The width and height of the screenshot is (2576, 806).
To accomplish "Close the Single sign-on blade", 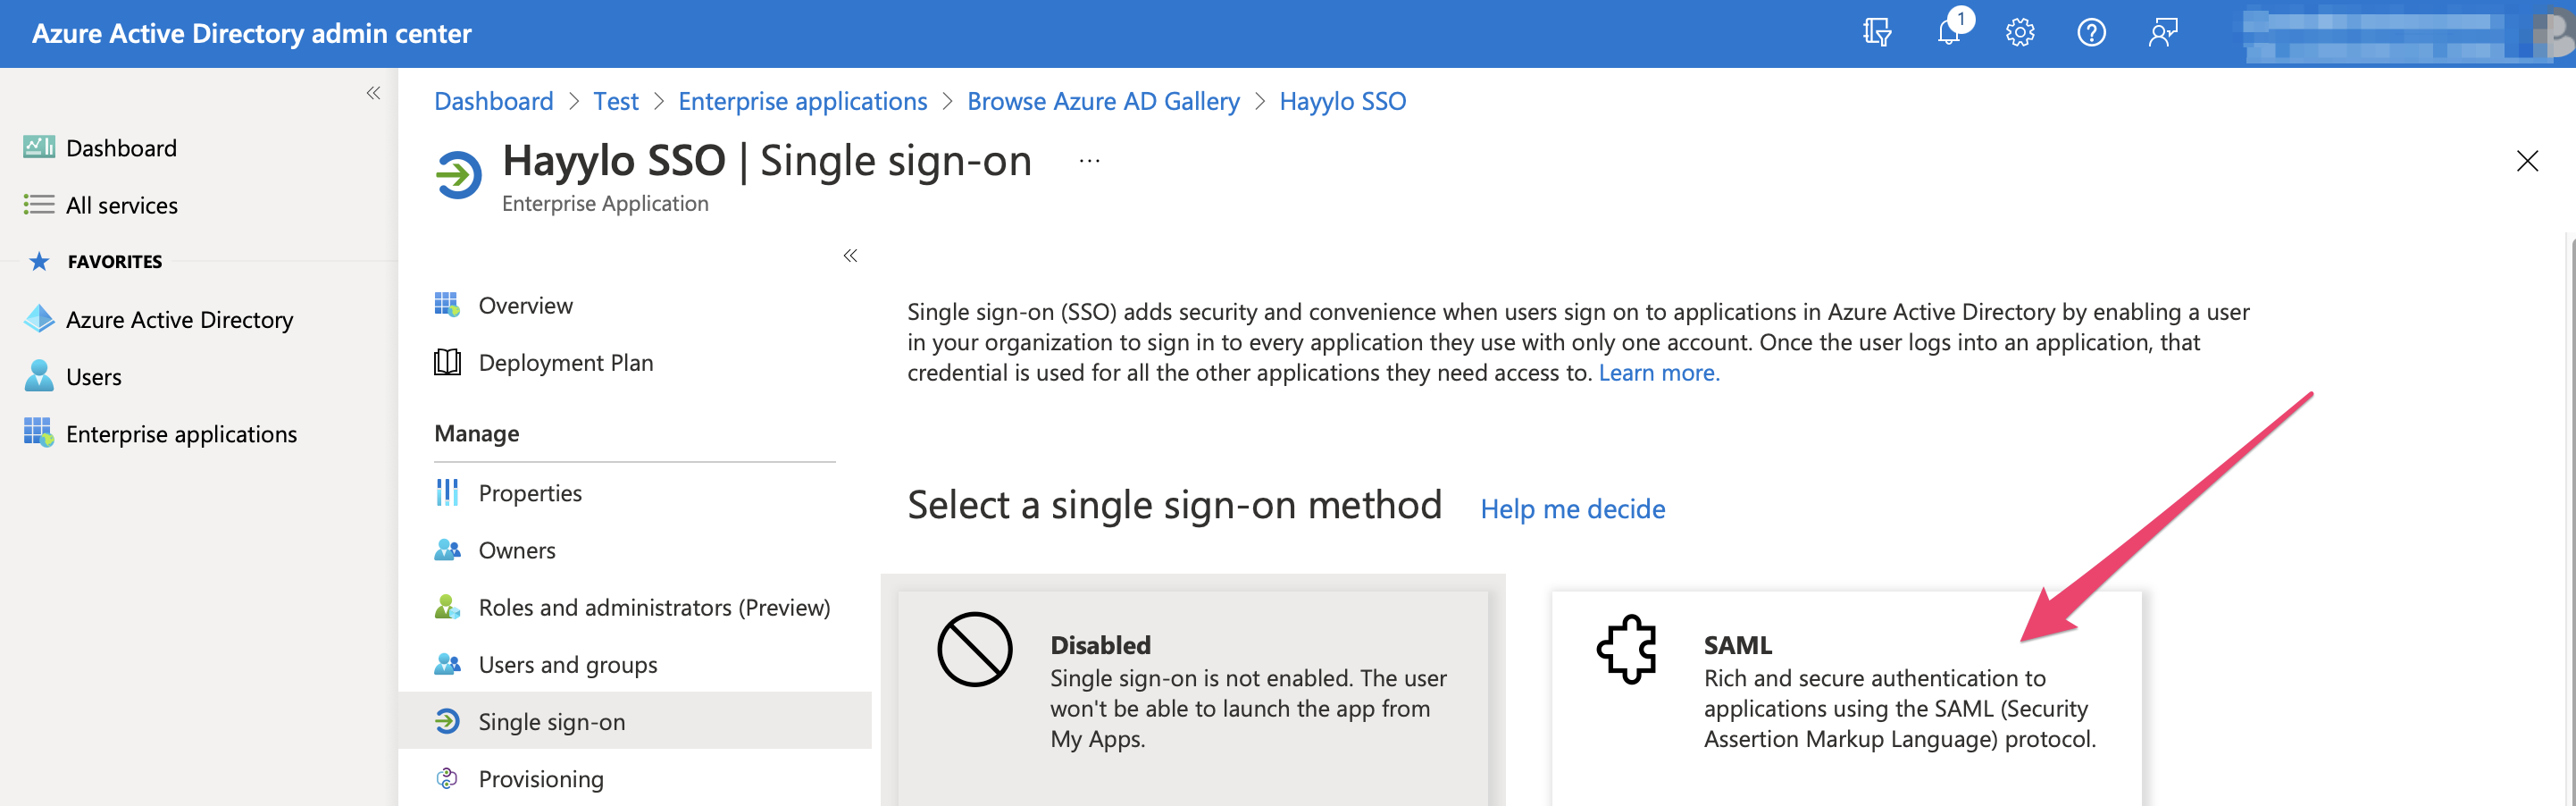I will click(2526, 161).
